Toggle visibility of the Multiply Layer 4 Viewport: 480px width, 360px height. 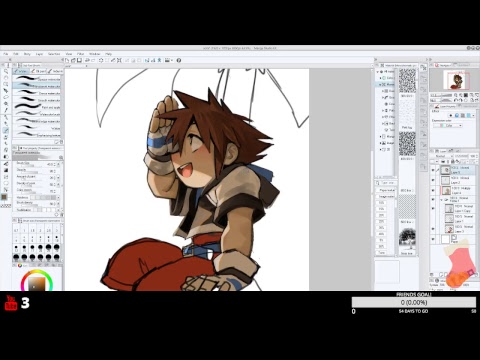pyautogui.click(x=433, y=191)
